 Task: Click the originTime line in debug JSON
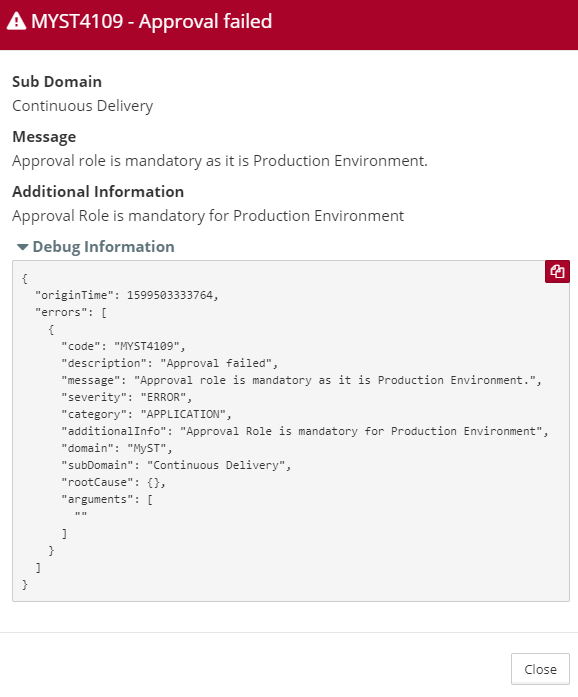tap(127, 295)
